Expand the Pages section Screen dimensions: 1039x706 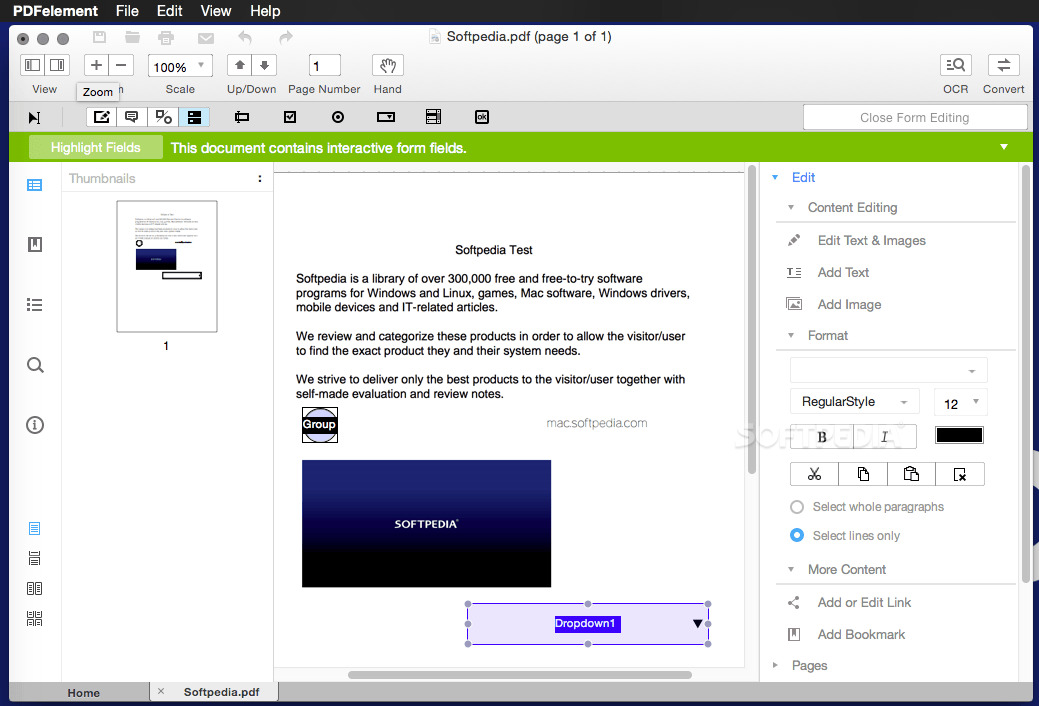point(775,665)
